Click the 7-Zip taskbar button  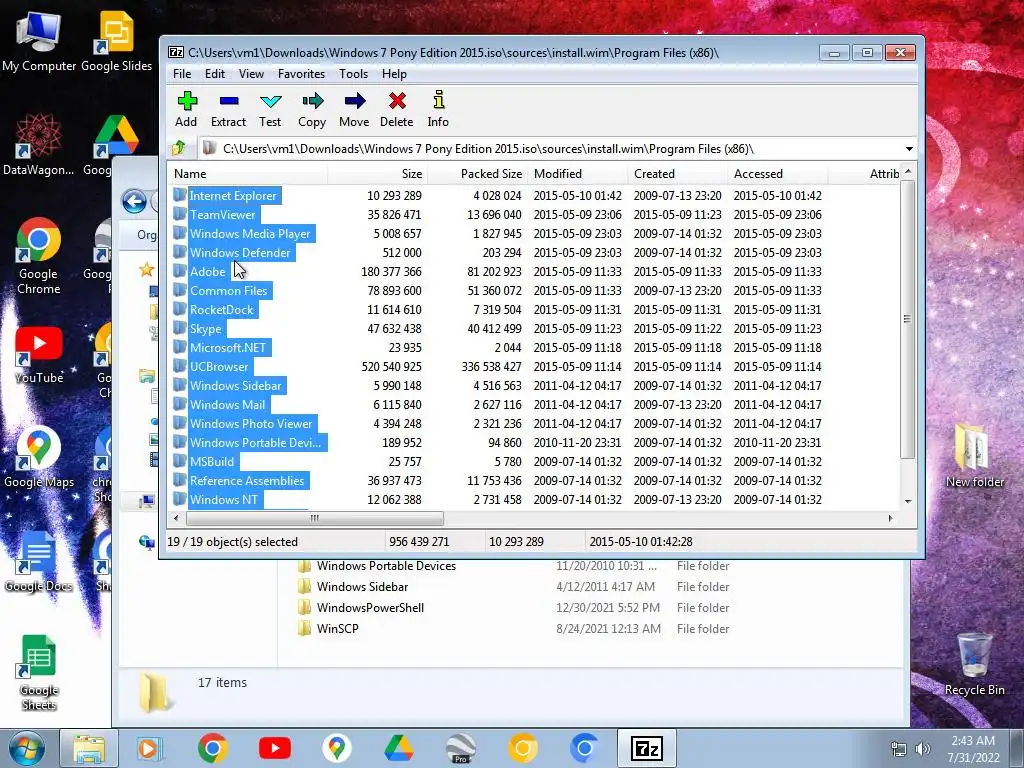(647, 748)
